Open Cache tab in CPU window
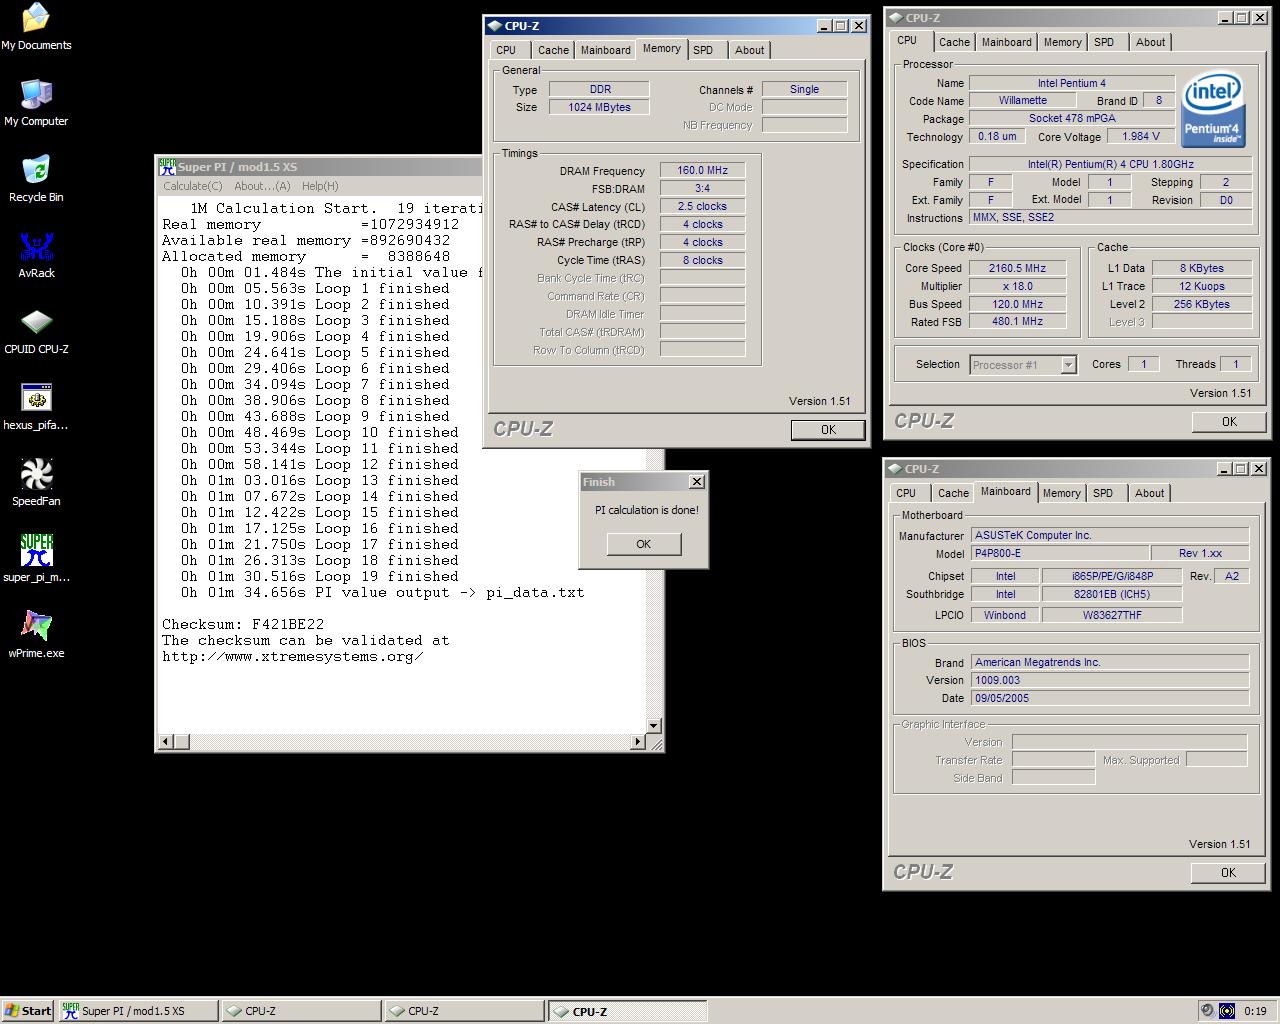1280x1024 pixels. tap(954, 42)
